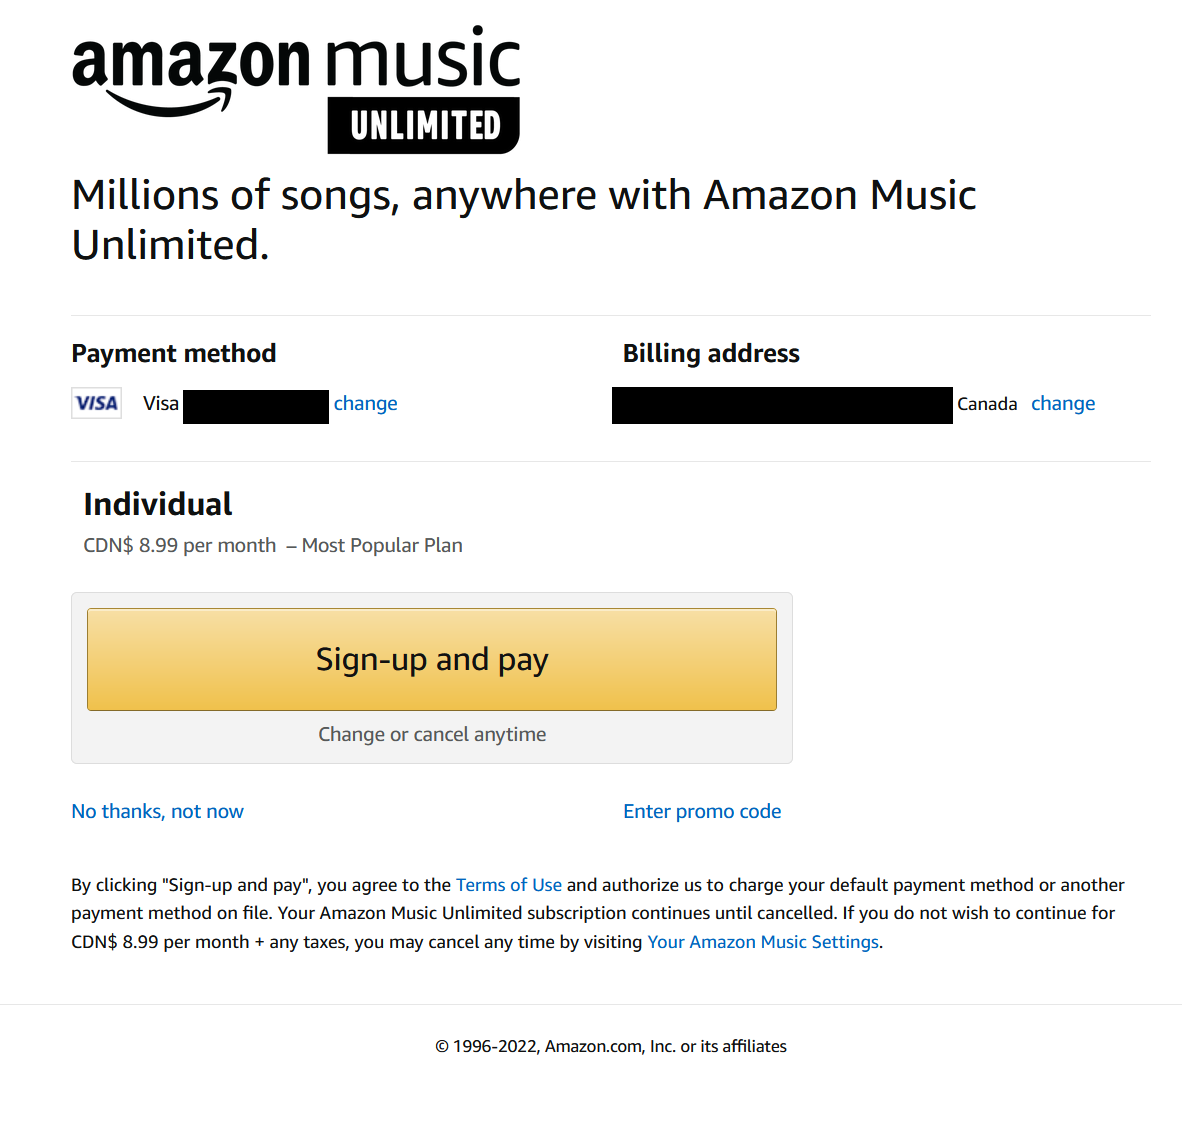
Task: Open the Terms of Use link
Action: point(508,885)
